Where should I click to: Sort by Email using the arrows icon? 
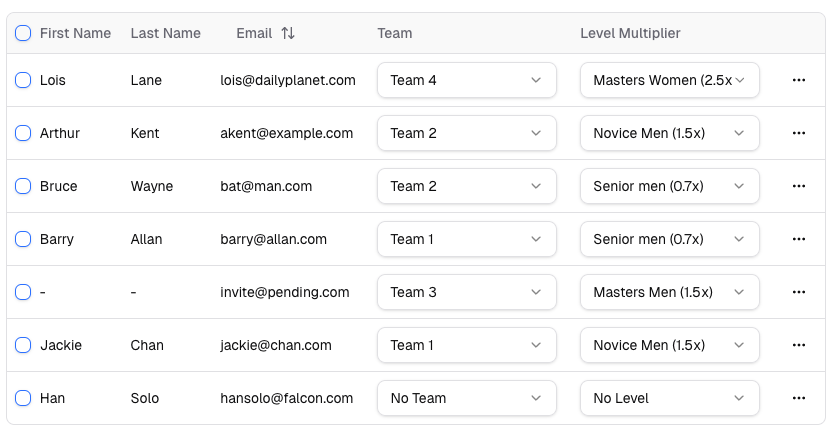[288, 33]
